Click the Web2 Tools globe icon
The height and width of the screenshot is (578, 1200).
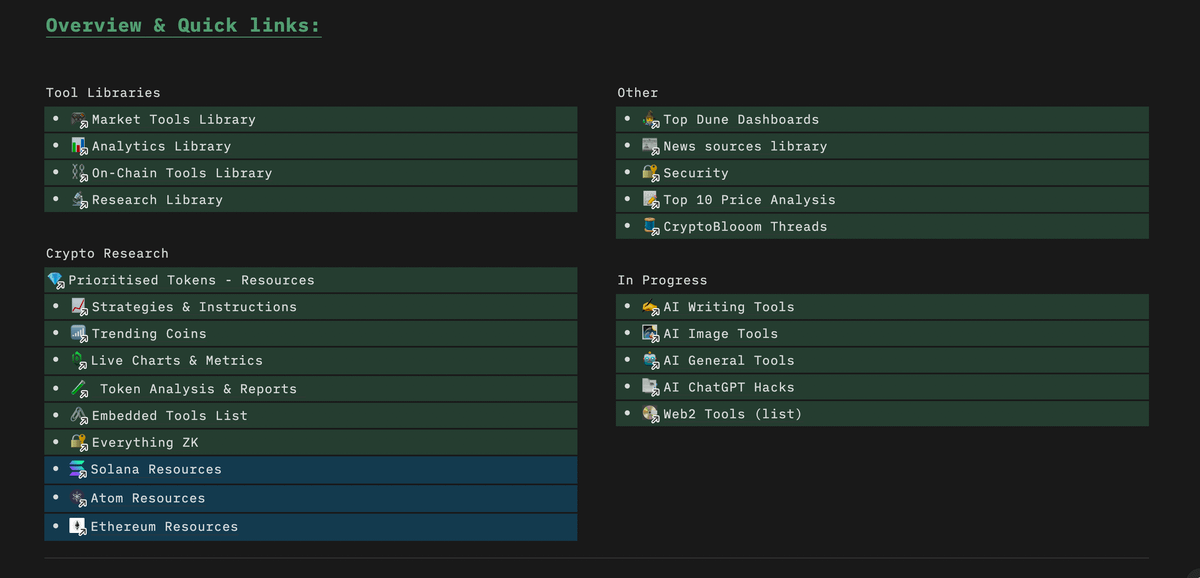point(651,414)
